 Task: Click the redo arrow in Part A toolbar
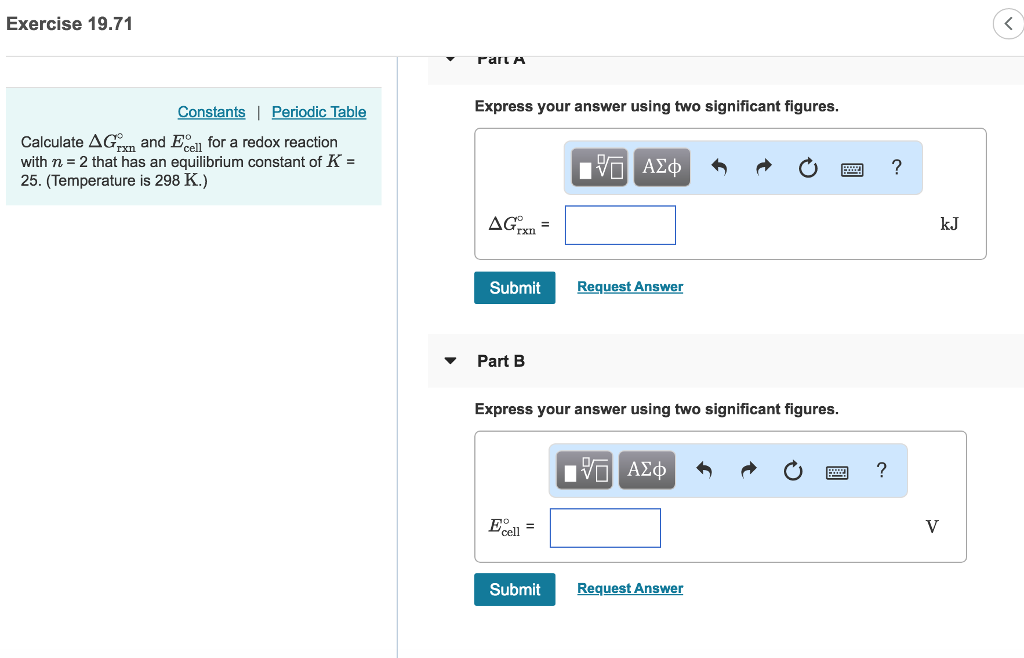(x=763, y=167)
